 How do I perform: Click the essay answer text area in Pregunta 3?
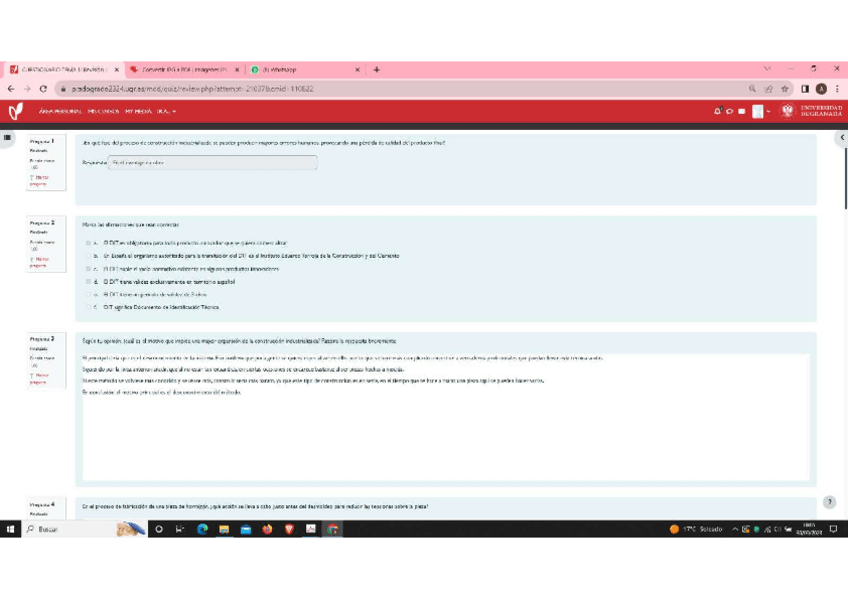(x=446, y=416)
